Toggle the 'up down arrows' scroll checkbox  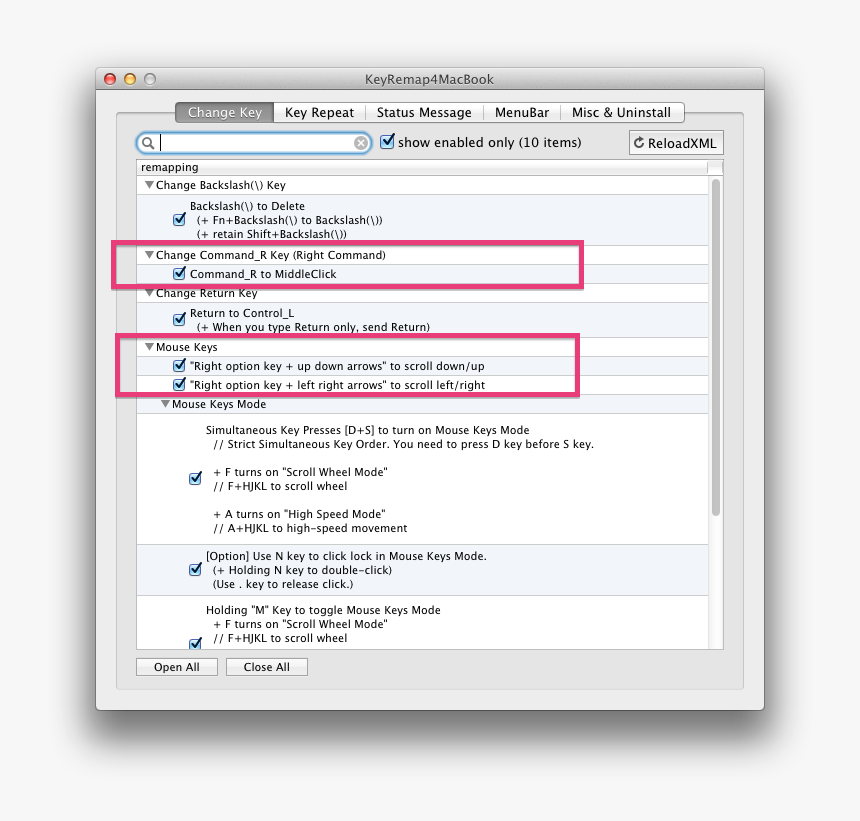click(179, 365)
